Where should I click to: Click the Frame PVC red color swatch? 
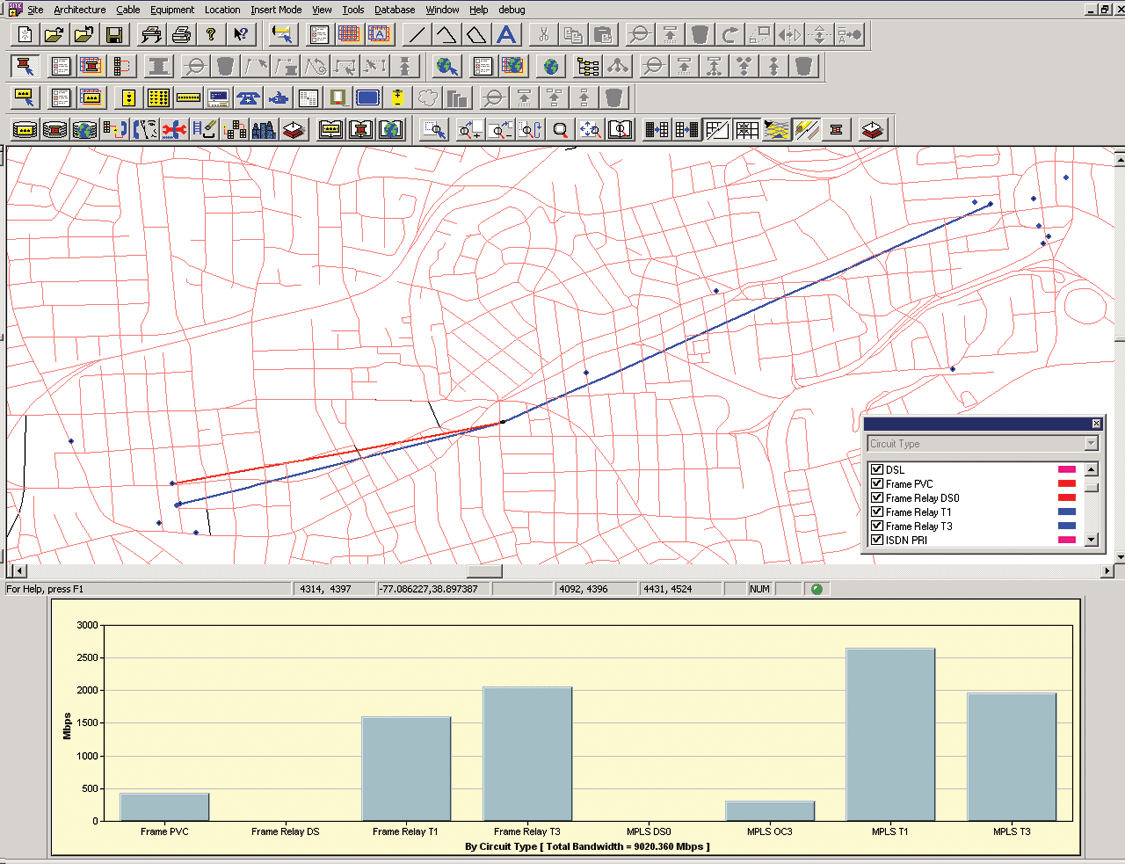point(1066,484)
